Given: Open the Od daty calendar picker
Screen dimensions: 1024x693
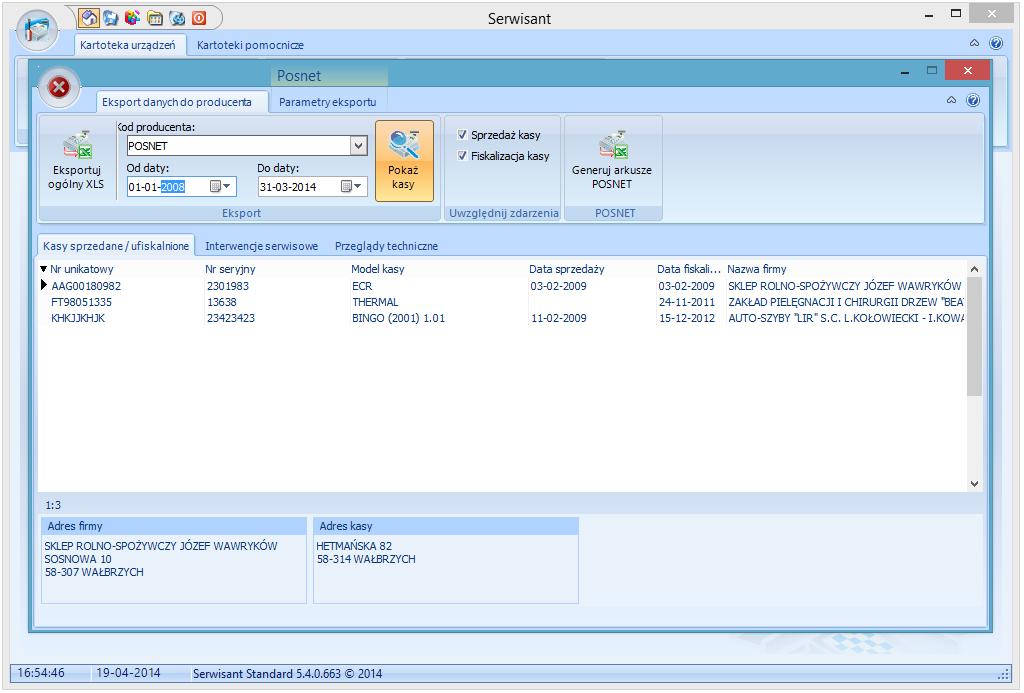Looking at the screenshot, I should pos(215,187).
